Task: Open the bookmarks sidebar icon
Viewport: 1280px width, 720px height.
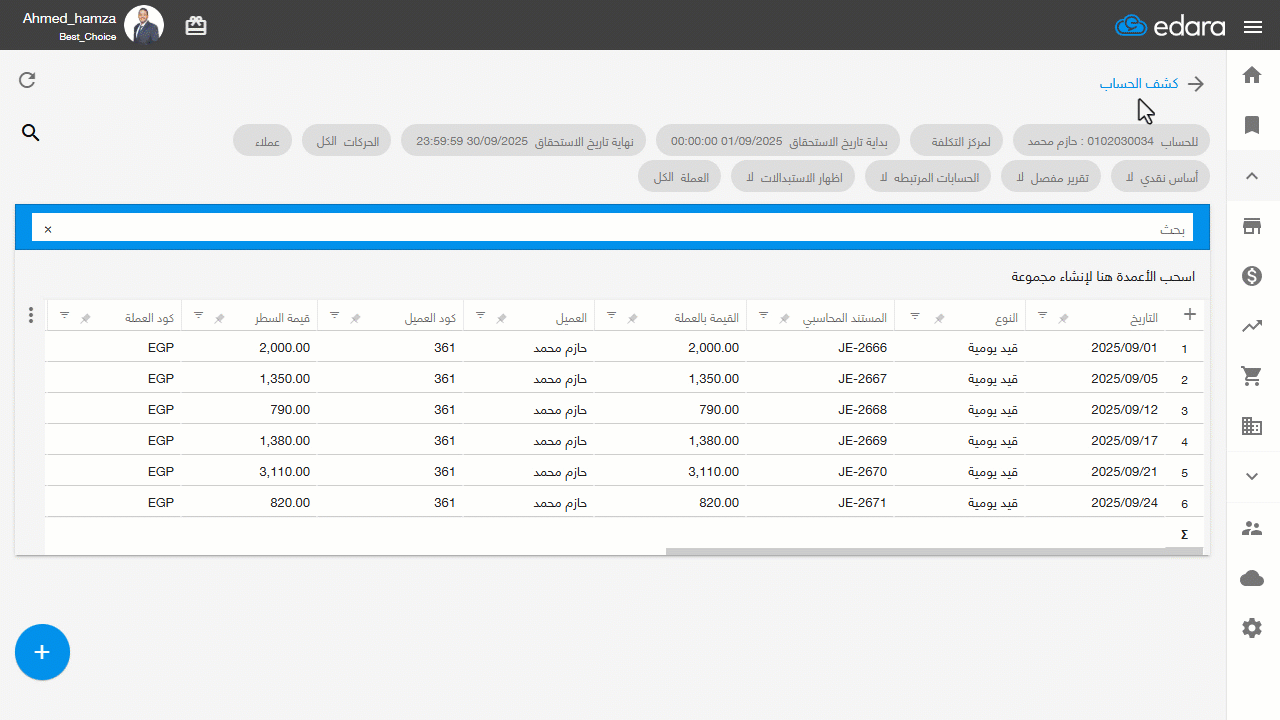Action: pos(1252,125)
